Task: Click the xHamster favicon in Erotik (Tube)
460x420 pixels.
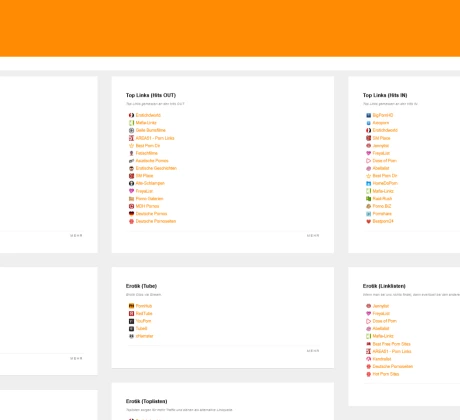Action: click(x=131, y=336)
